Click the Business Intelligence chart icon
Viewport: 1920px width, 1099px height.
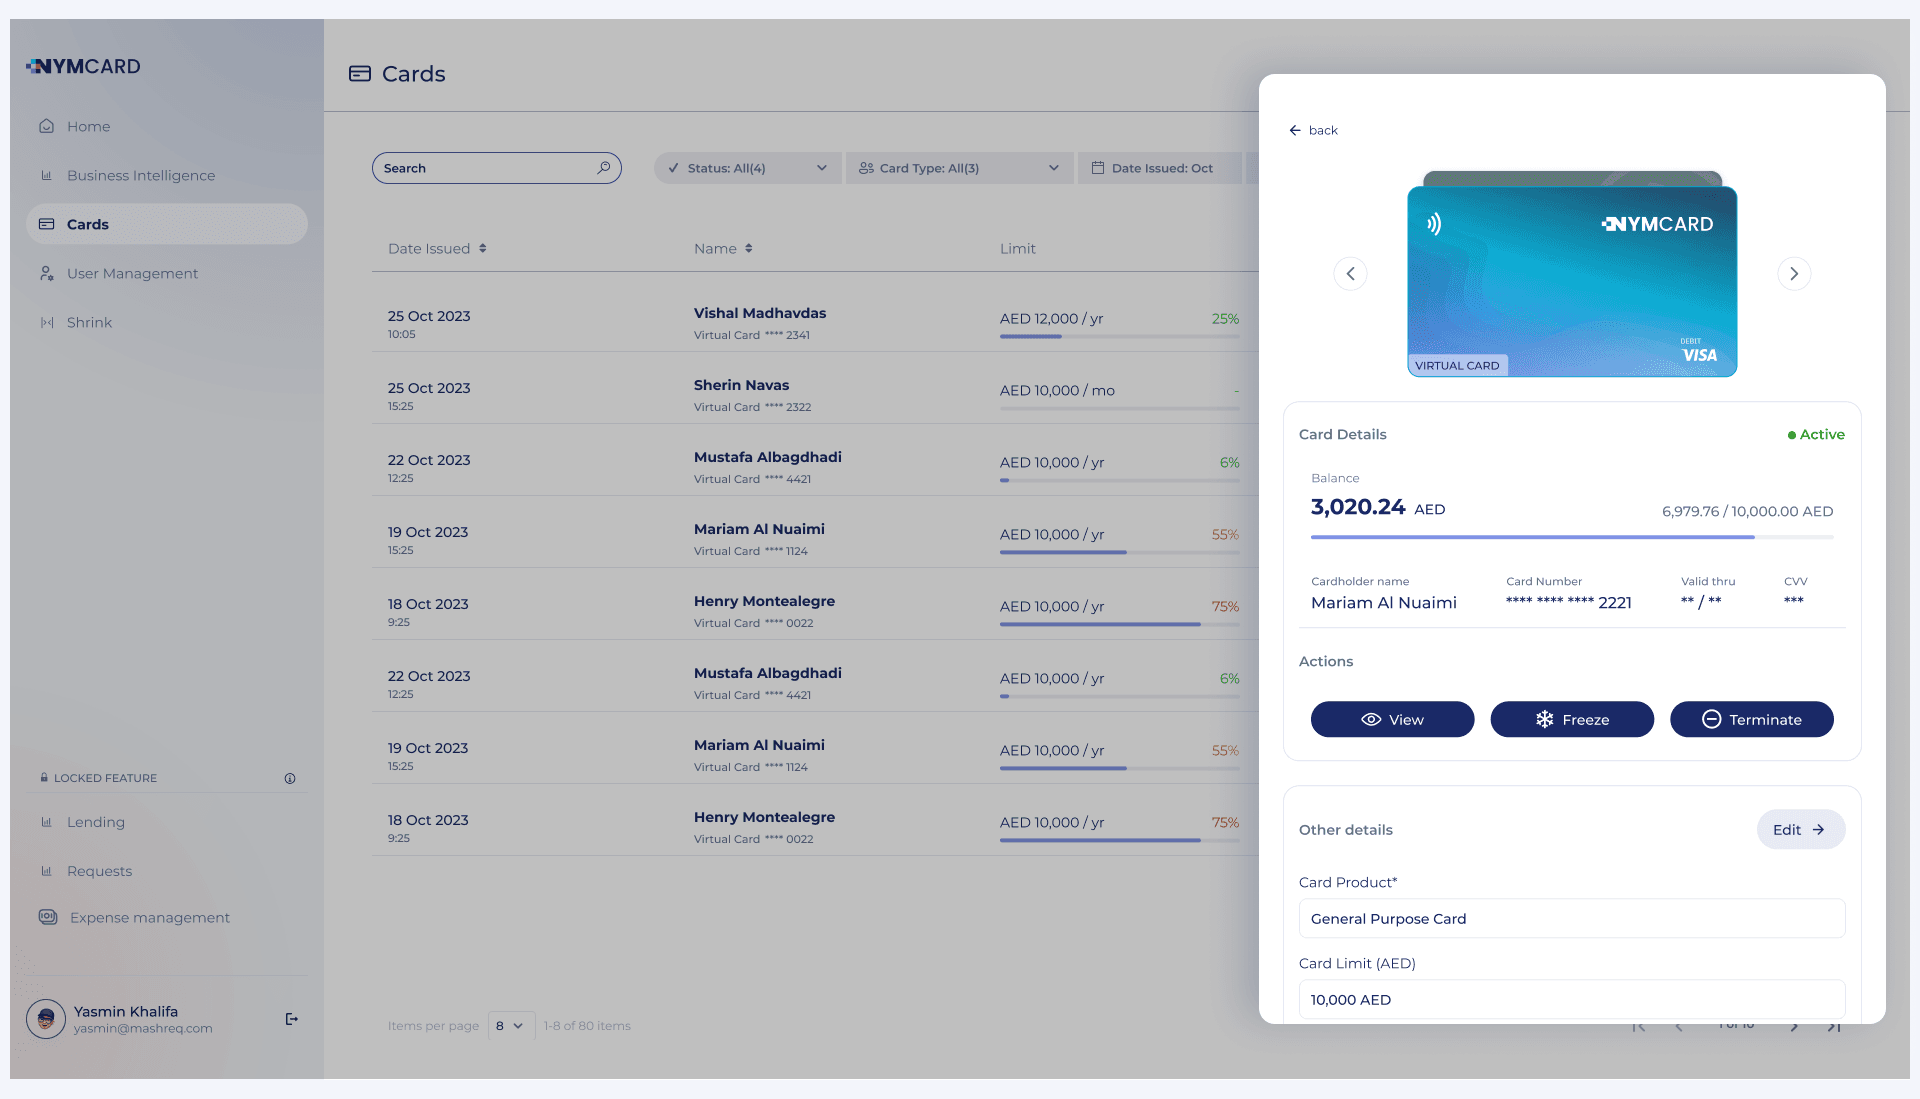(46, 175)
